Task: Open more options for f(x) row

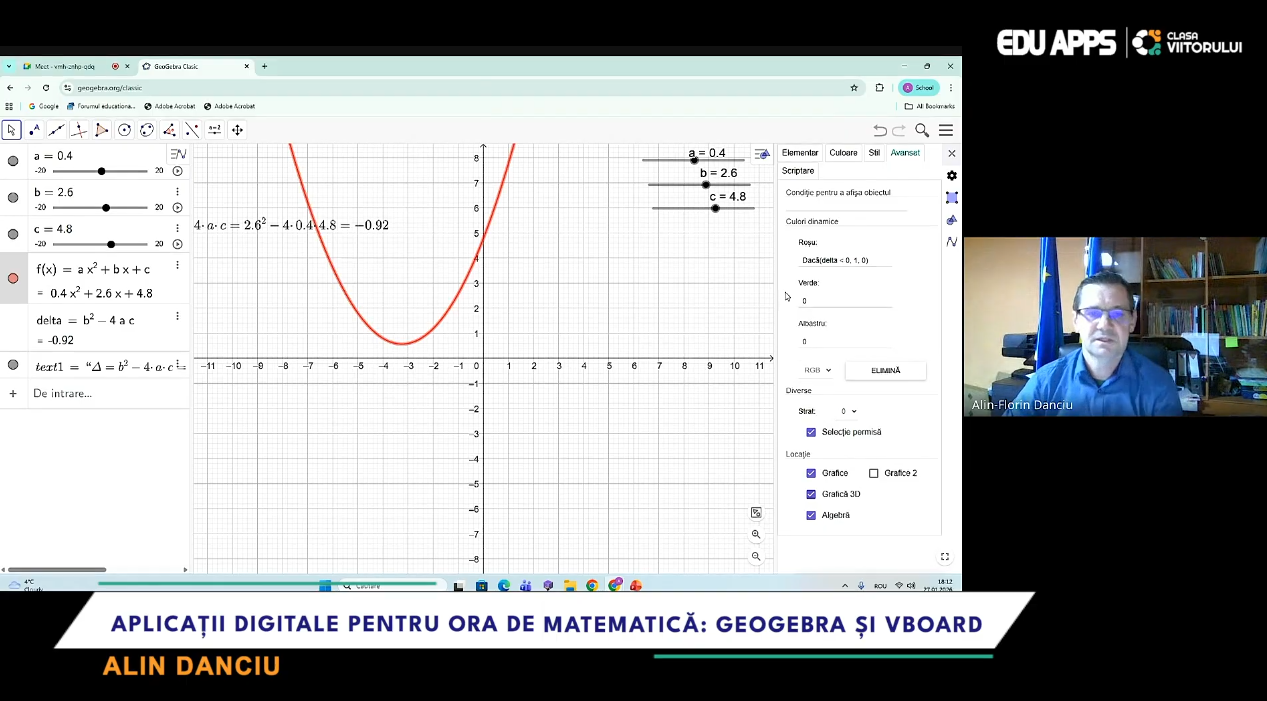Action: click(x=178, y=266)
